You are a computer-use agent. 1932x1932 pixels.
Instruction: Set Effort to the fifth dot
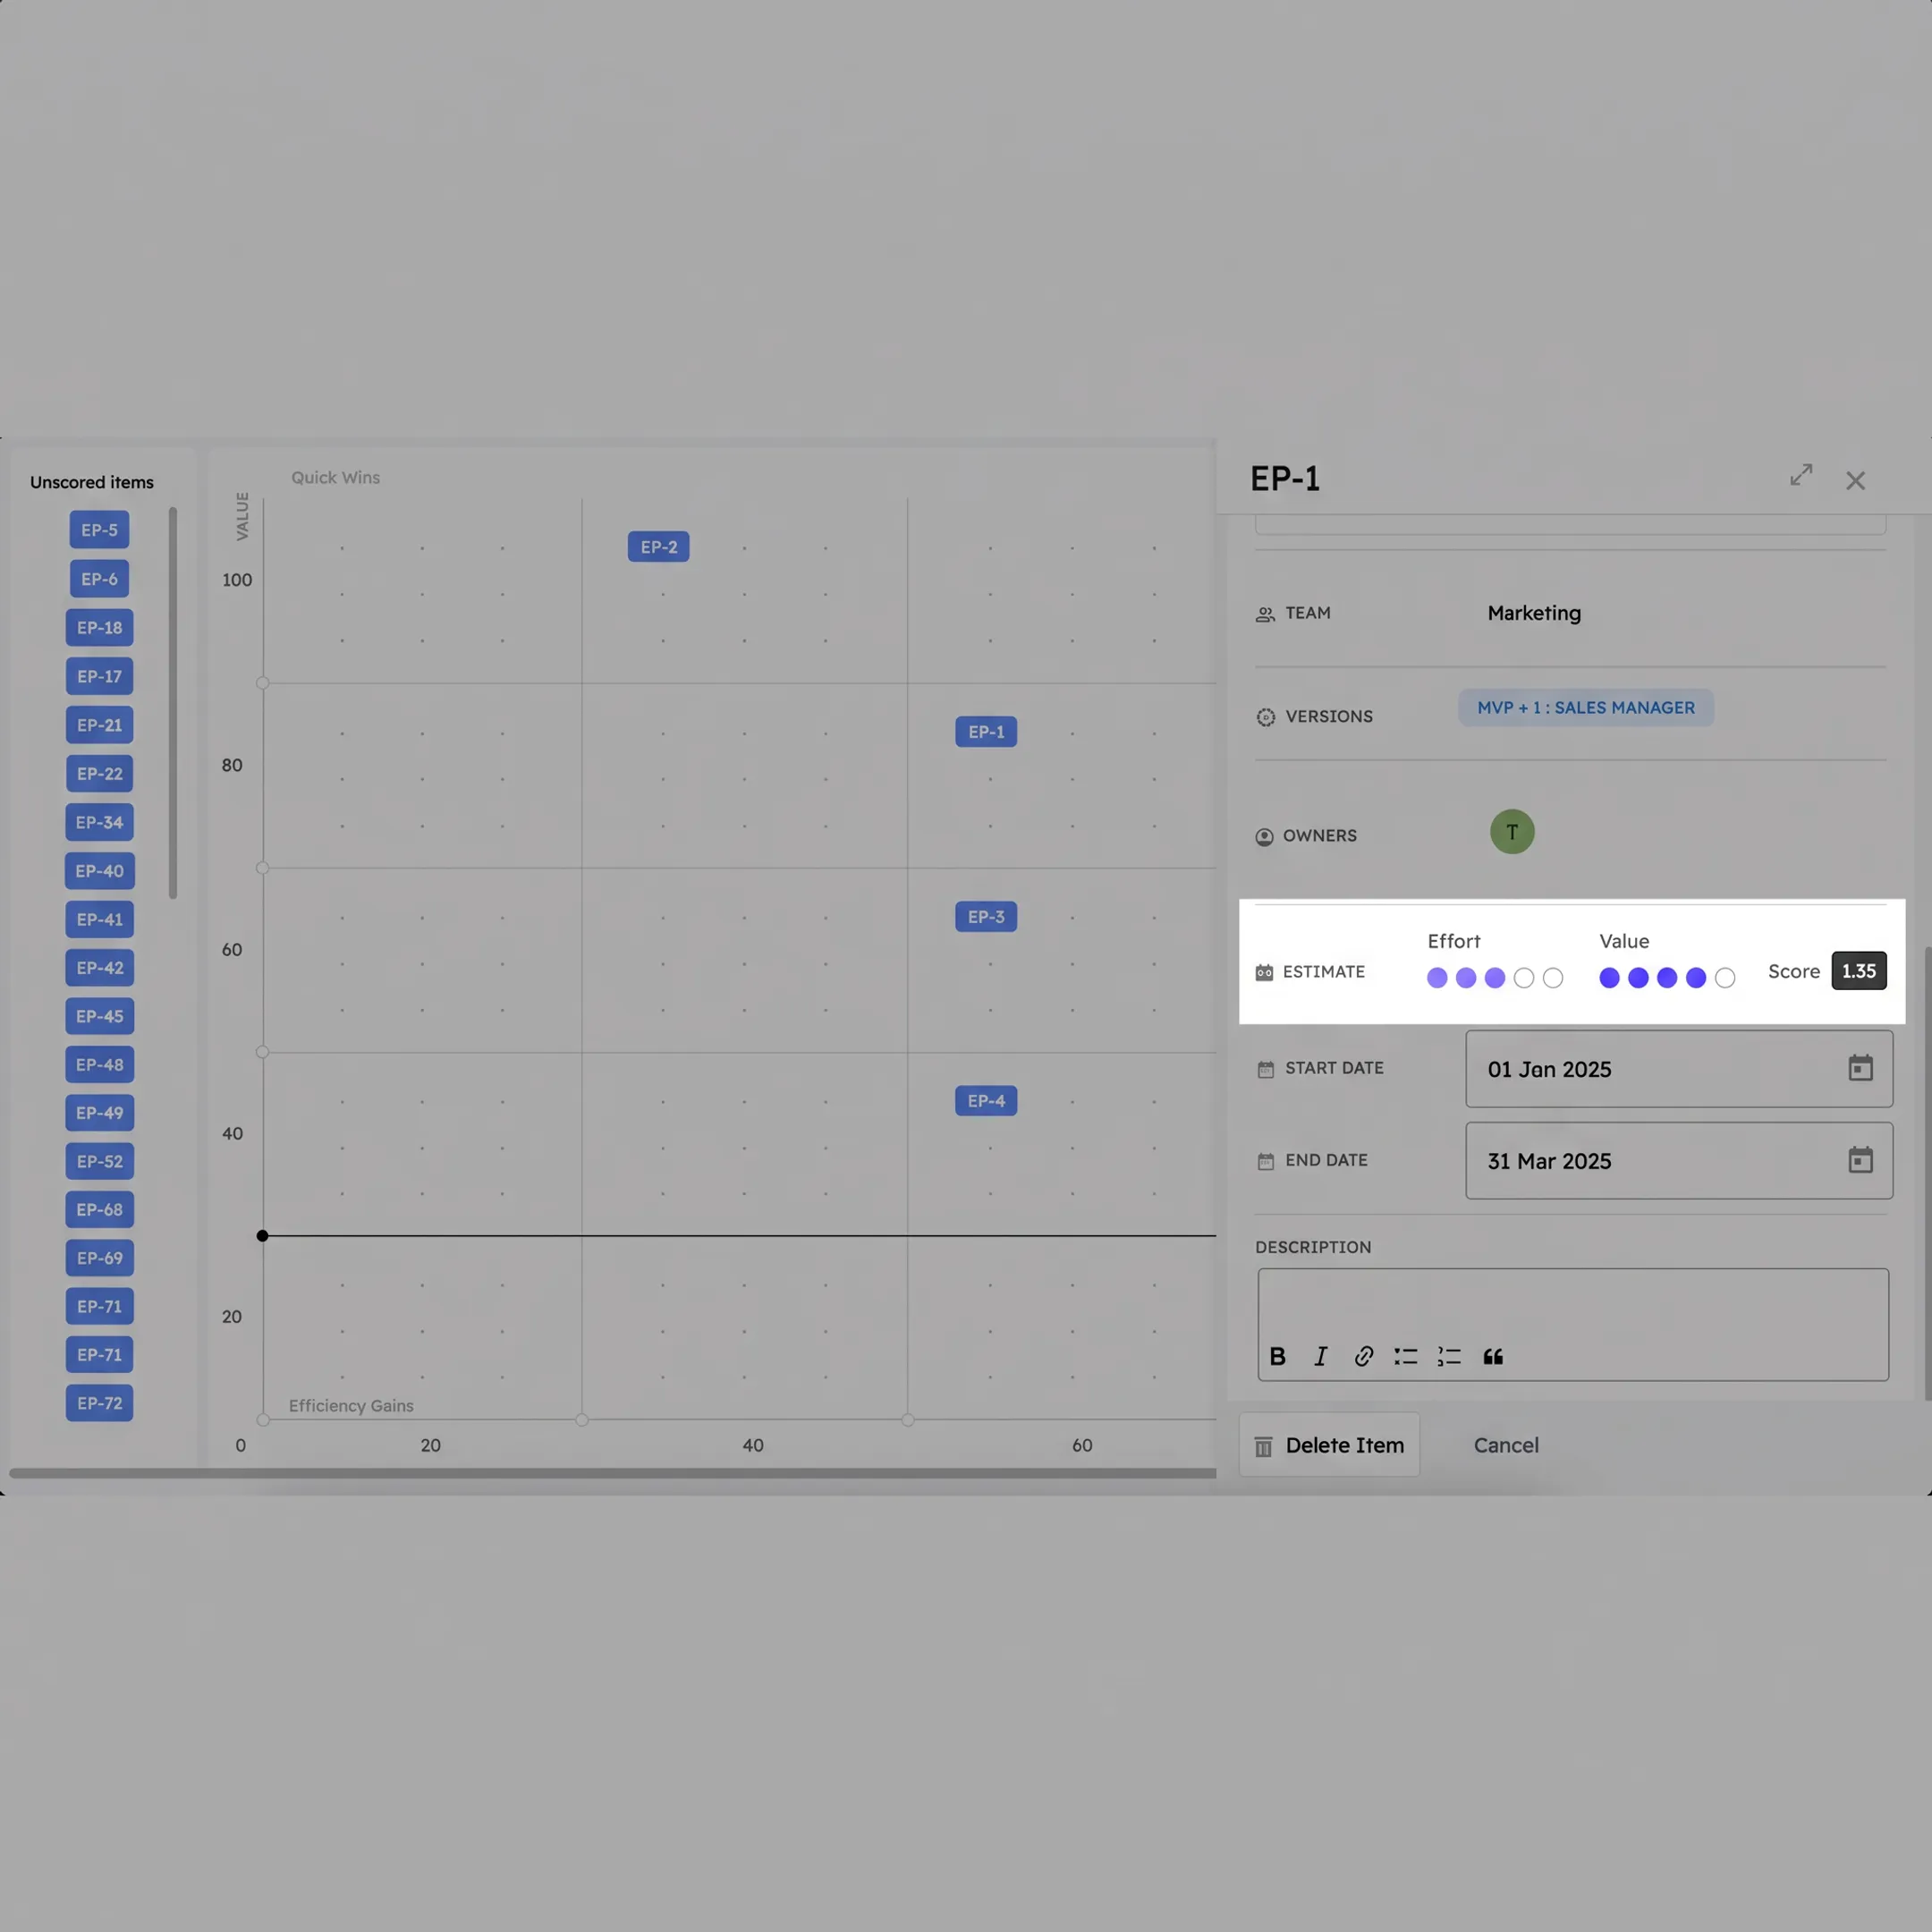tap(1553, 978)
